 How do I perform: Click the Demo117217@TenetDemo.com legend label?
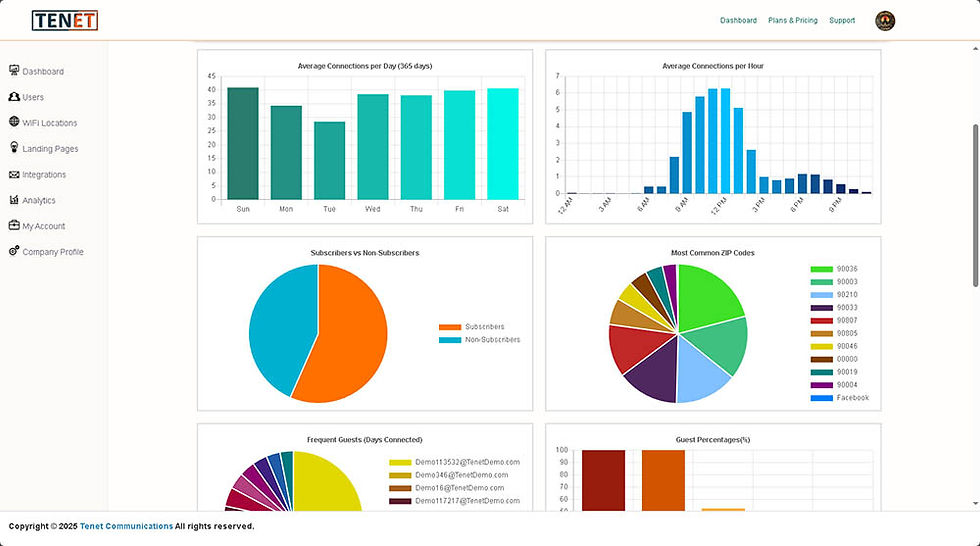468,501
